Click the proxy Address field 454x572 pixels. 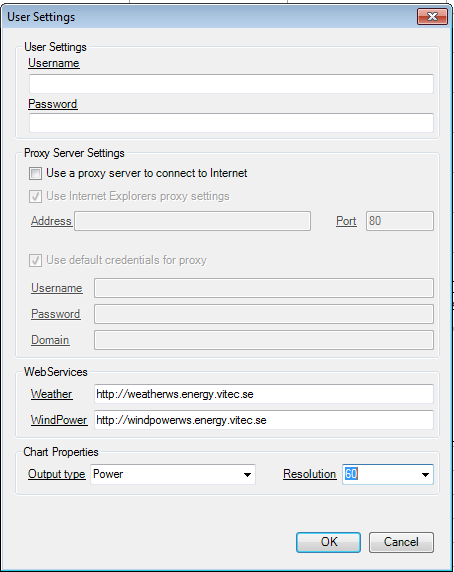[193, 221]
